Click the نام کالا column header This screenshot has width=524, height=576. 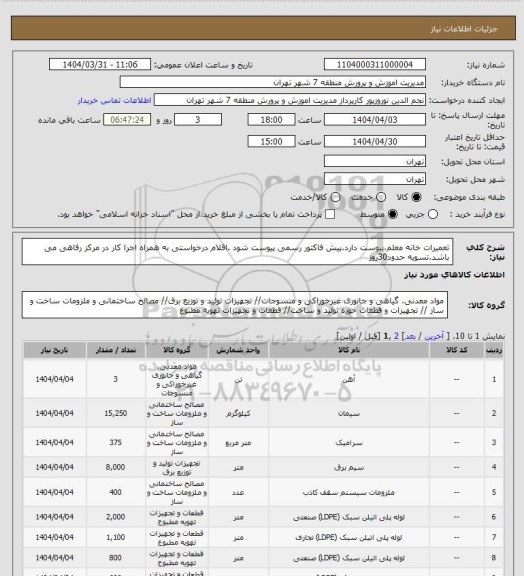tap(349, 350)
